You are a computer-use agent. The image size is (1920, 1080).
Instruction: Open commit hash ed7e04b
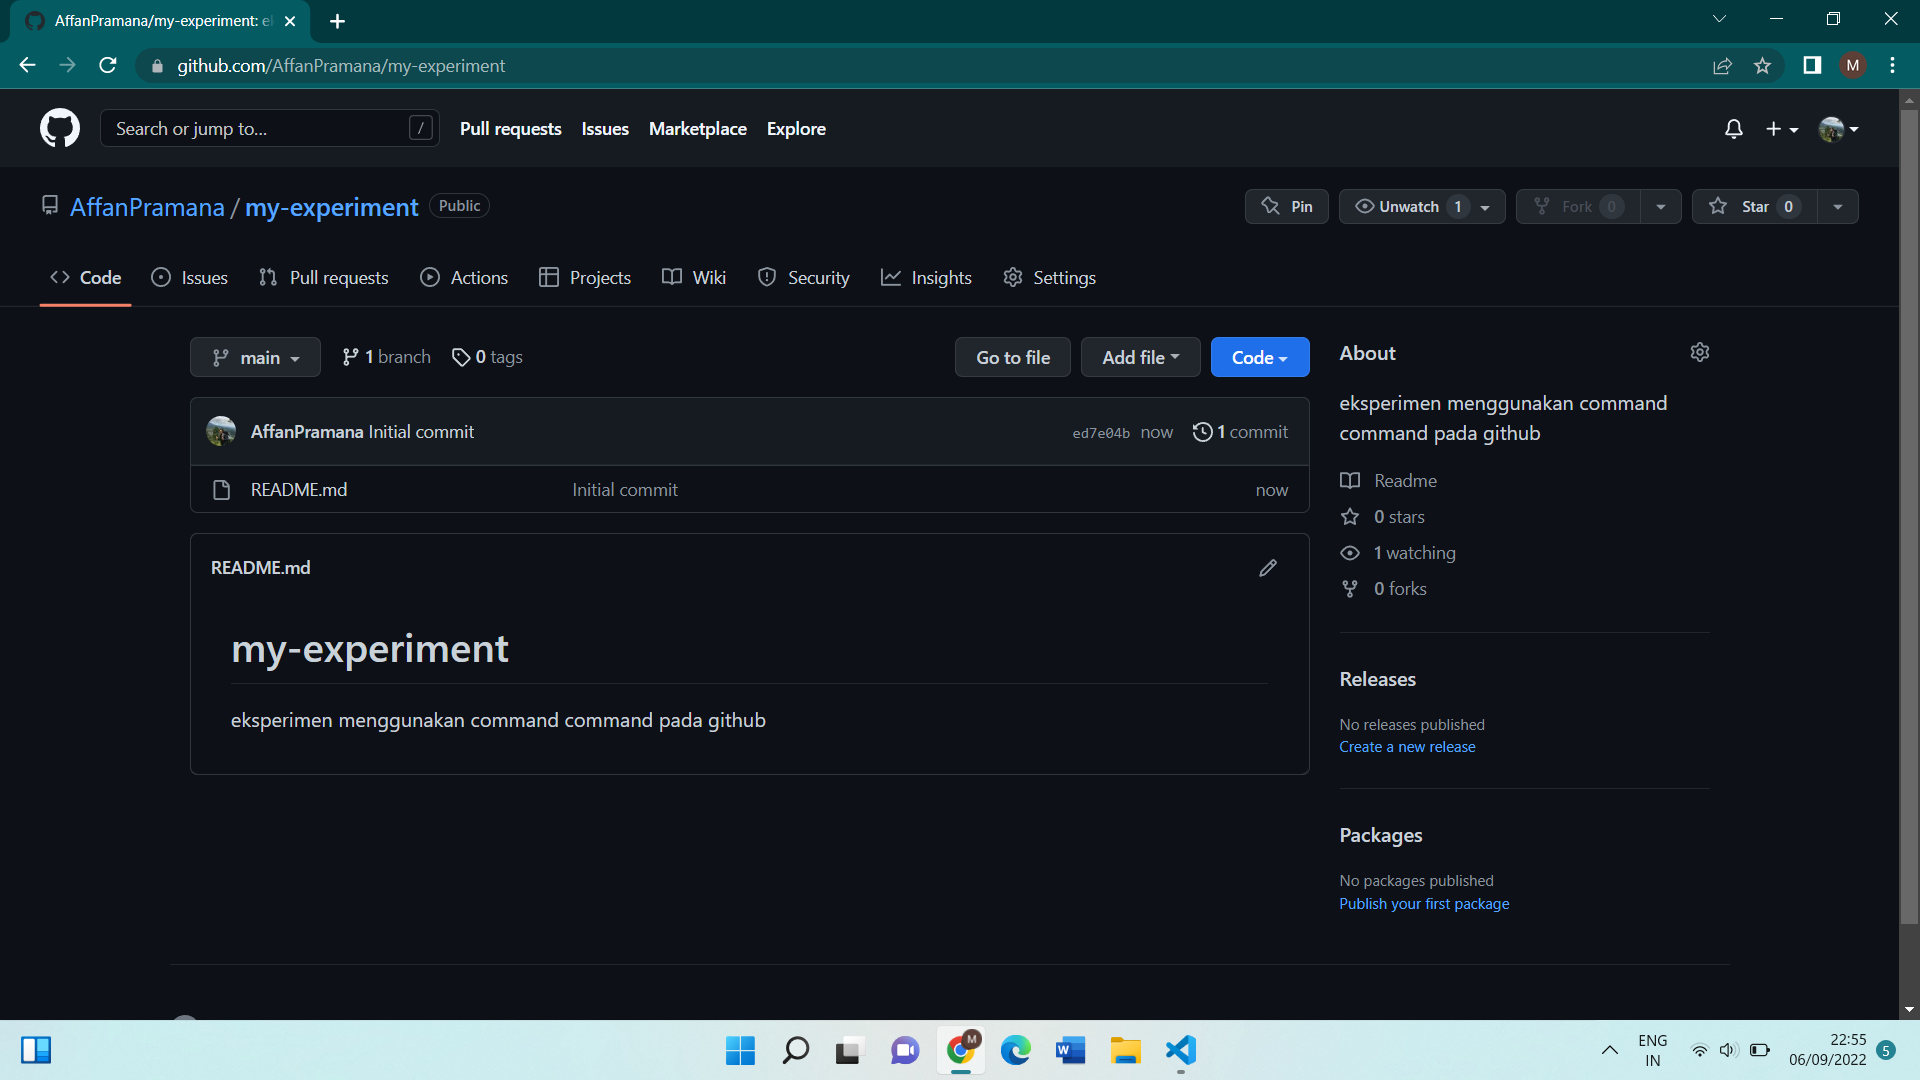point(1101,433)
